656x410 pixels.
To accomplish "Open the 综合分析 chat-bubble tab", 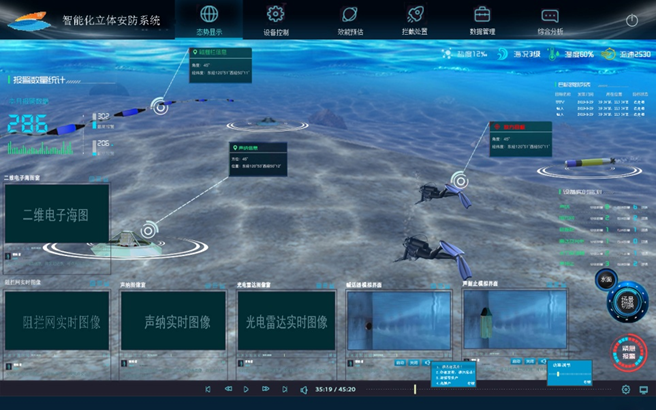I will 550,20.
